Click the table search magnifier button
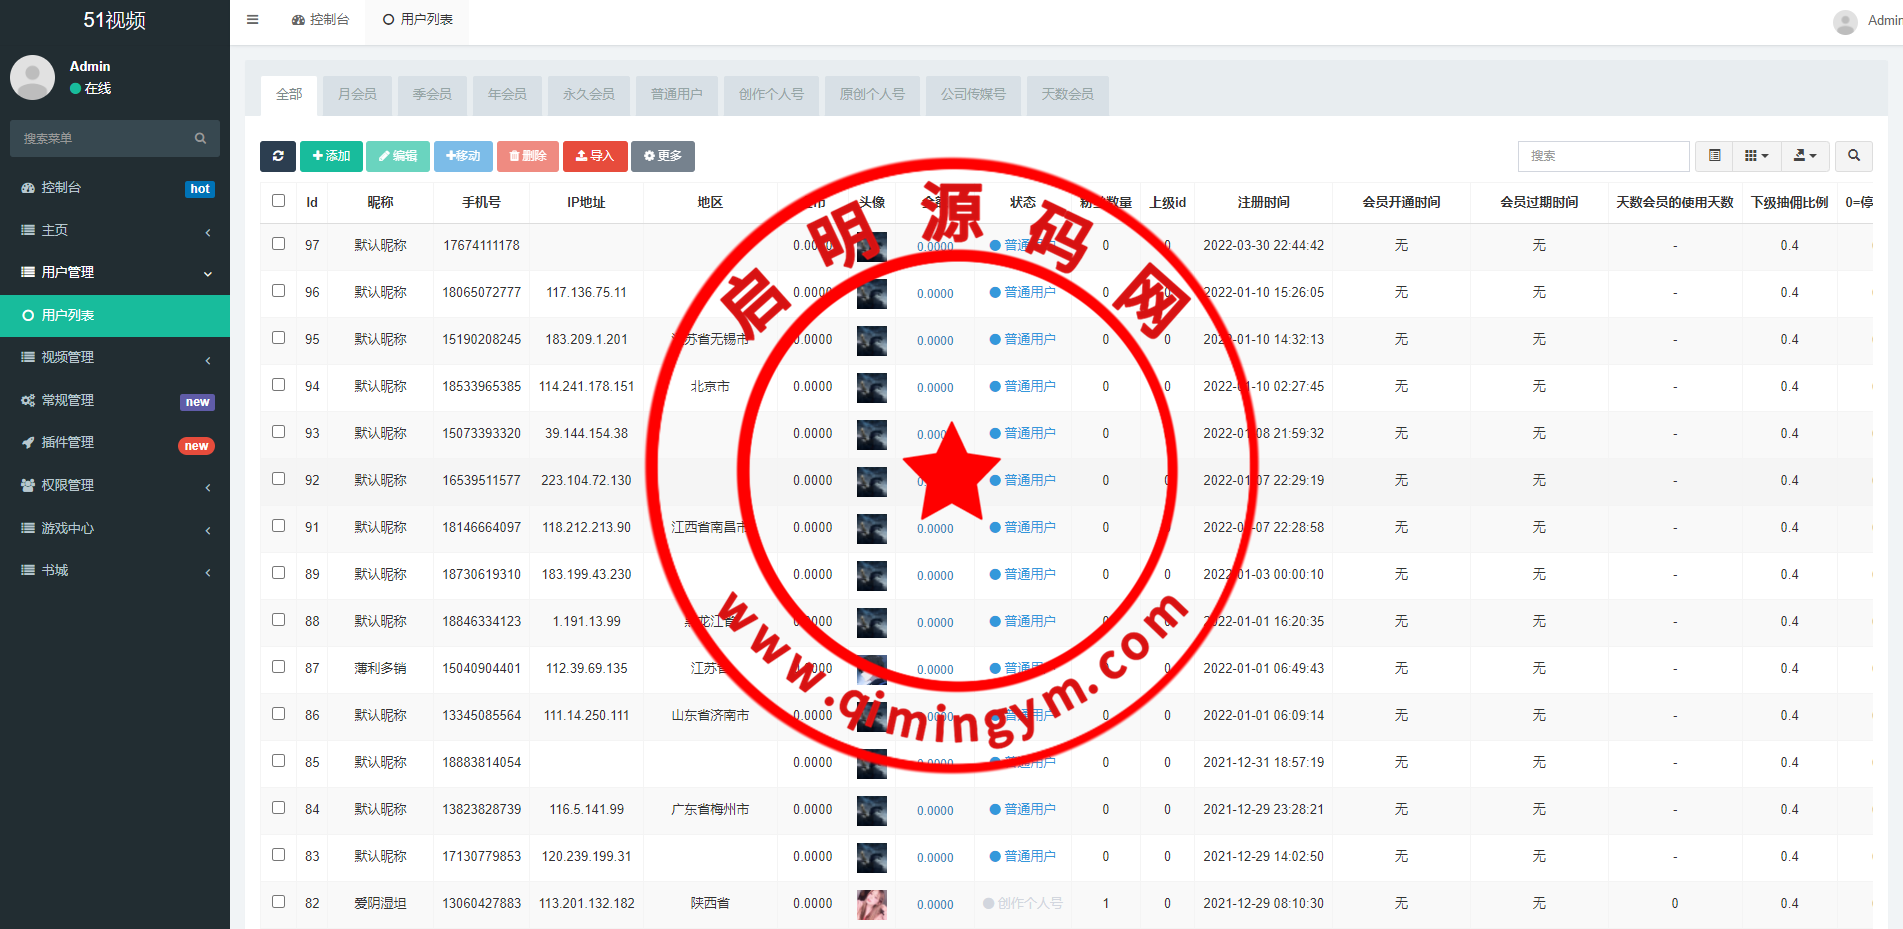 coord(1853,156)
